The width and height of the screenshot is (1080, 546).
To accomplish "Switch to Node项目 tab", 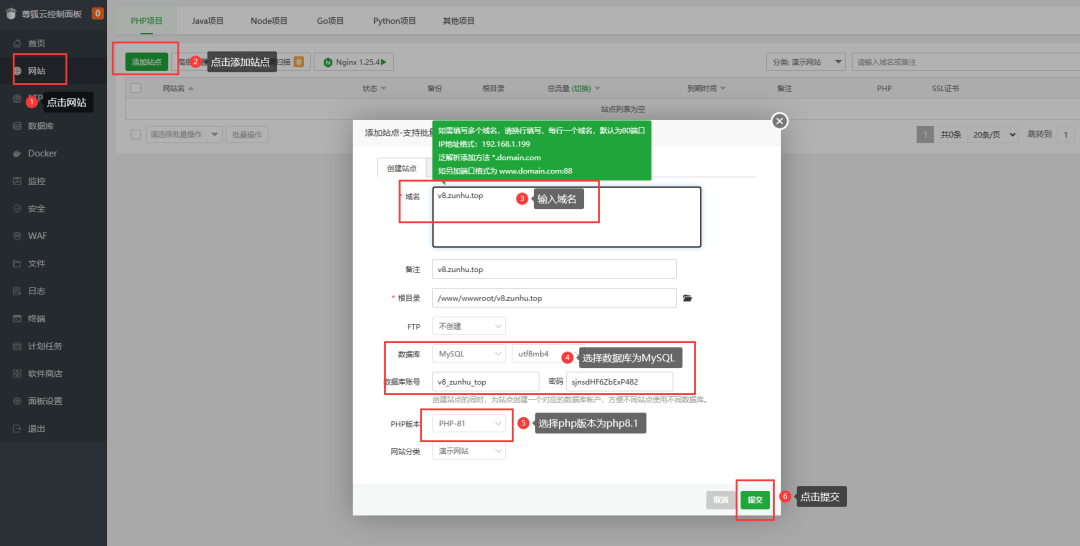I will 269,21.
